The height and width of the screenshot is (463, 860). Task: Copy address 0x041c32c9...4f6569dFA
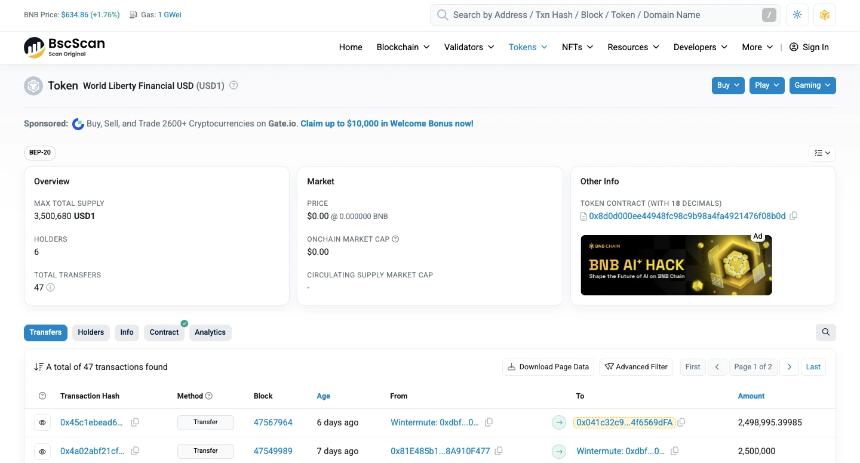[681, 422]
